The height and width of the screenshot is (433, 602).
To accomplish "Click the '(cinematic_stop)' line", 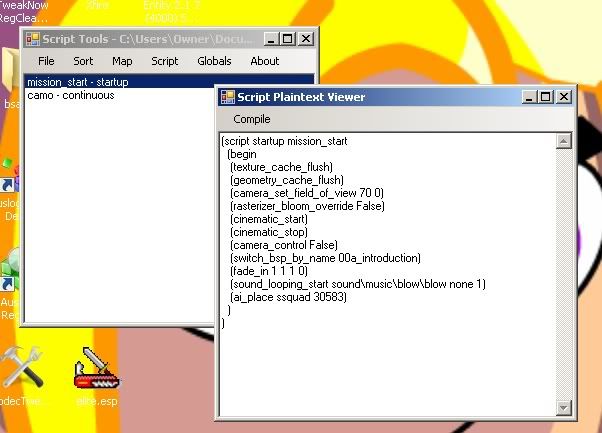I will 269,232.
